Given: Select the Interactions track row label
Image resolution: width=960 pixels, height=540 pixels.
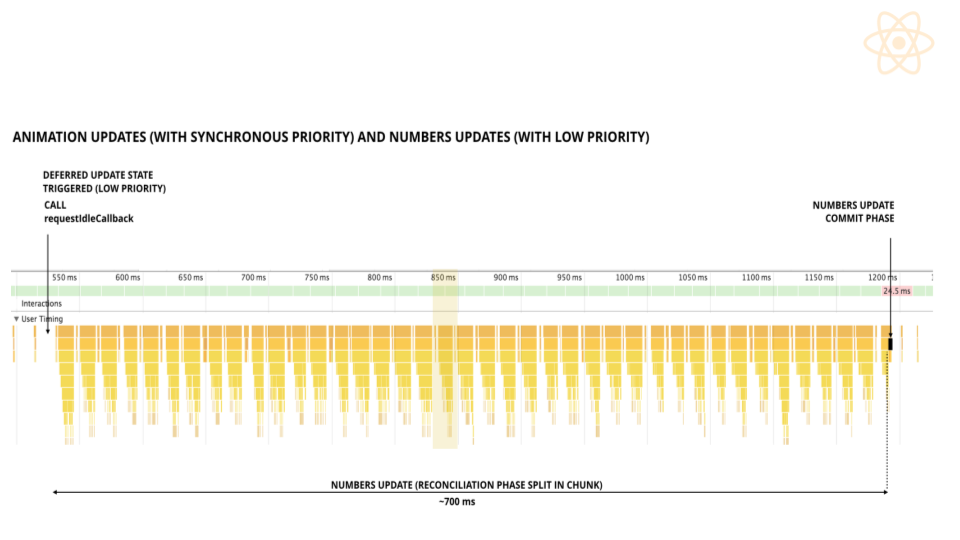Looking at the screenshot, I should (x=41, y=303).
